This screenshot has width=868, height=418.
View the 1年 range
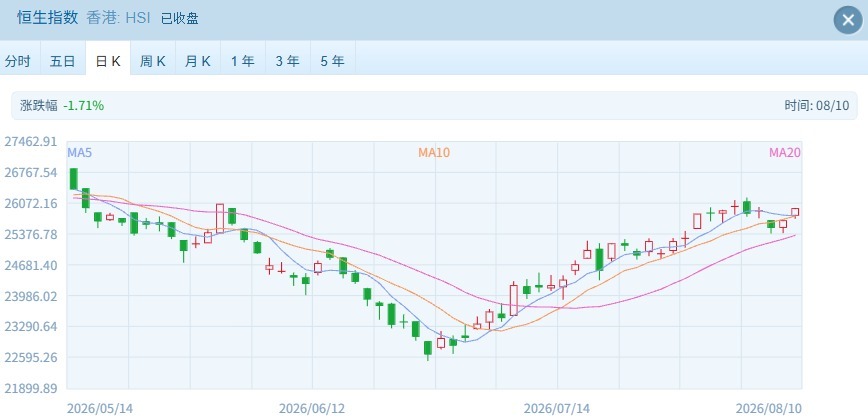(x=242, y=61)
